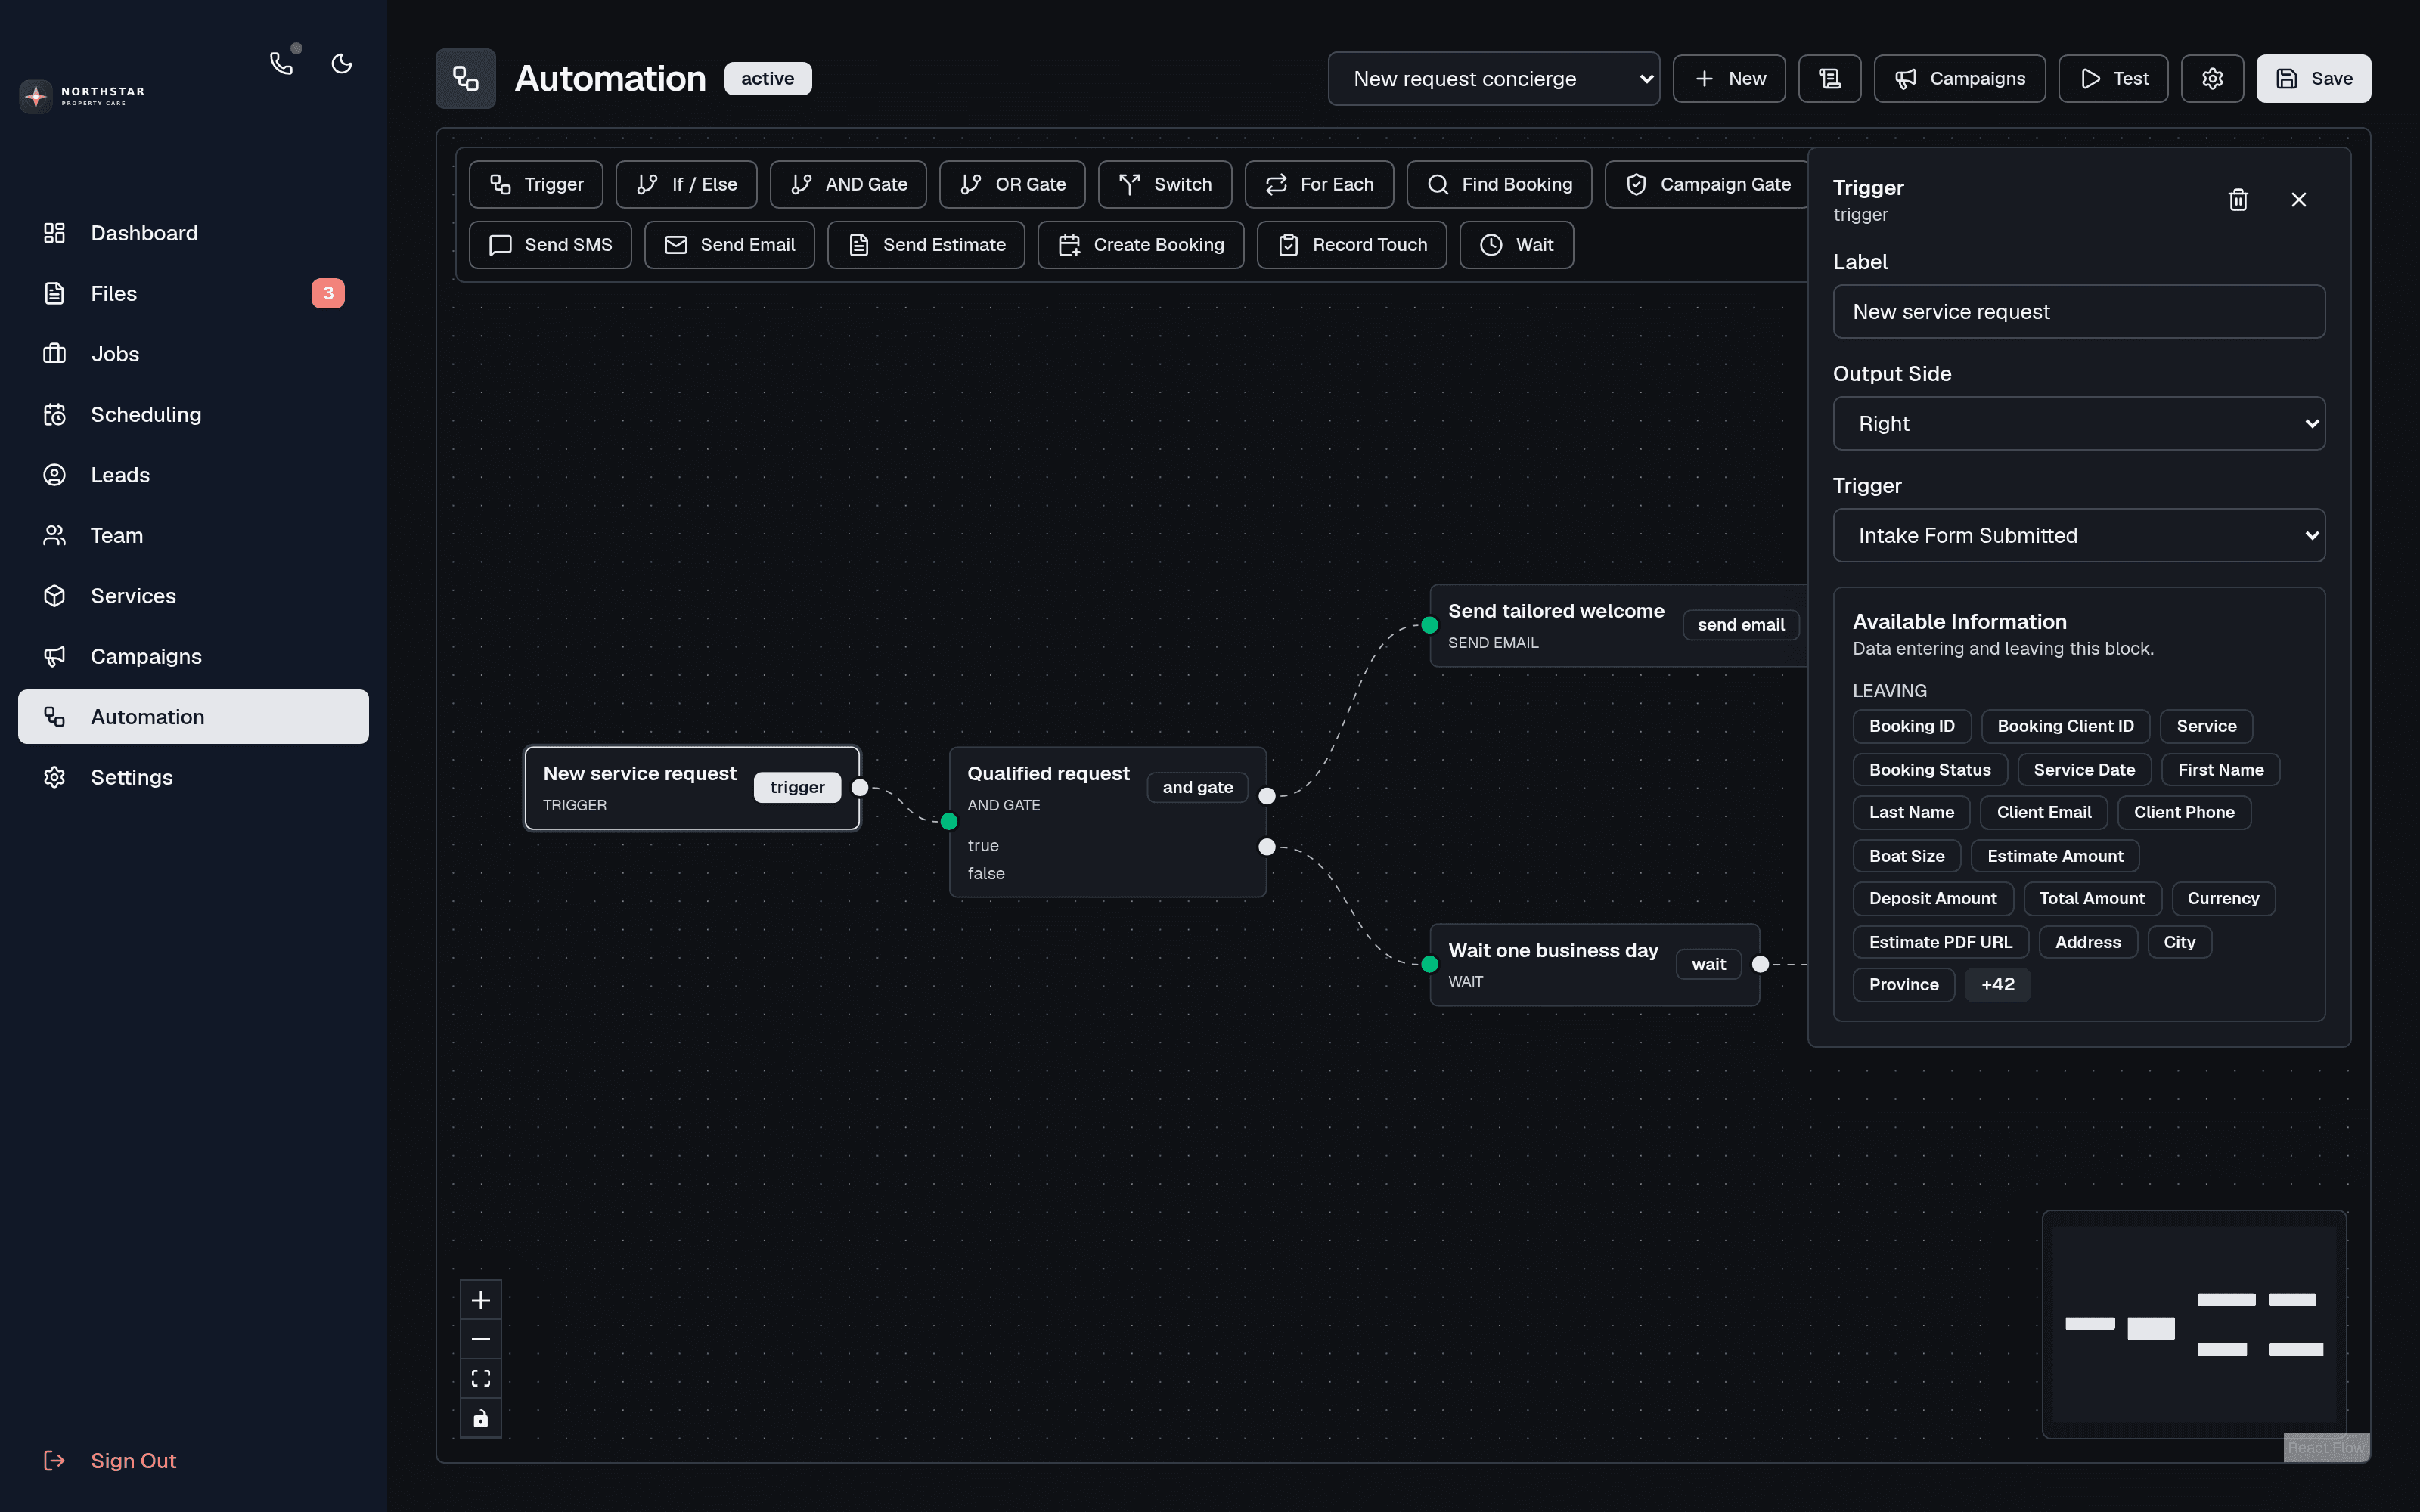Select the Send tailored welcome node
This screenshot has height=1512, width=2420.
tap(1619, 625)
